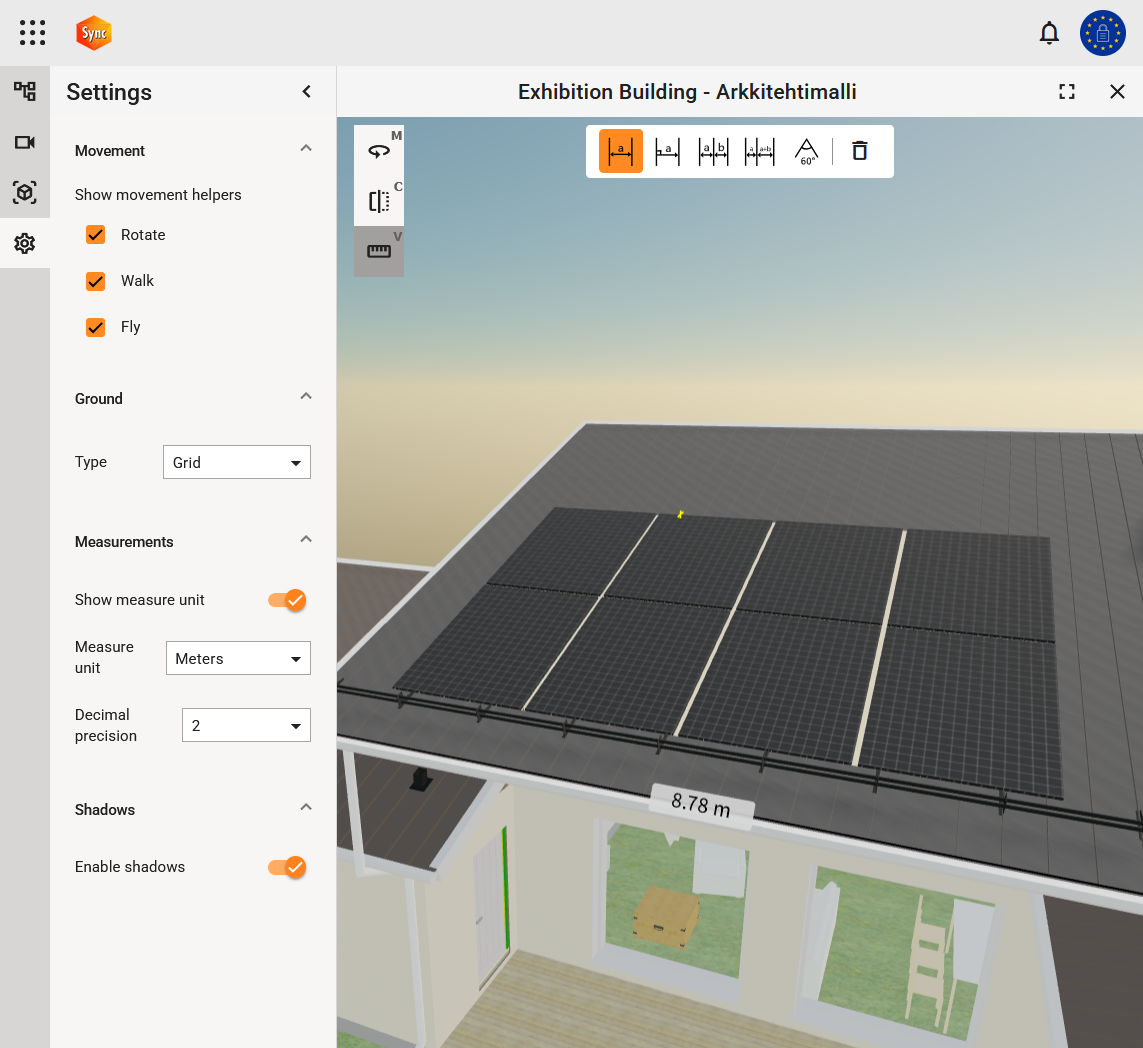Viewport: 1143px width, 1048px height.
Task: Disable the Enable shadows switch
Action: point(287,867)
